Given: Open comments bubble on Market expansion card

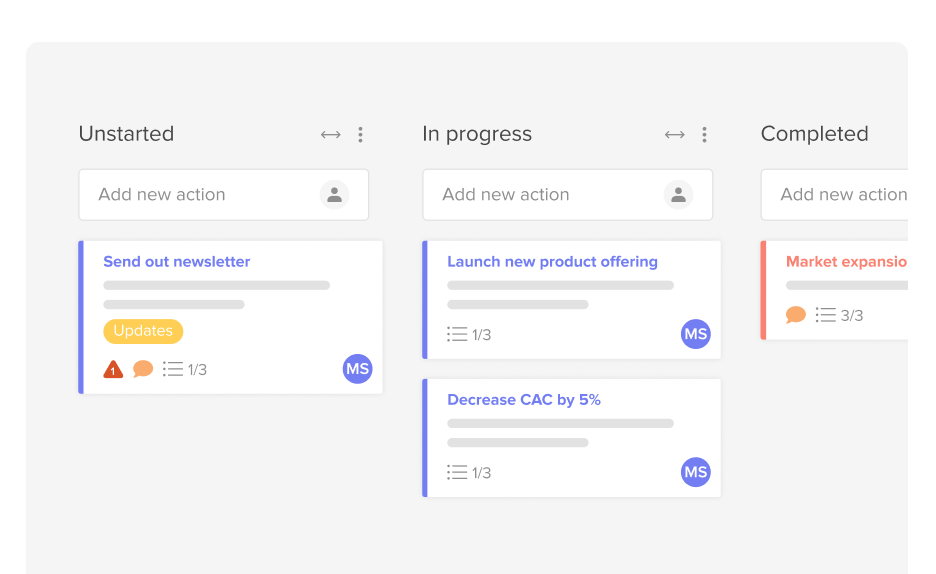Looking at the screenshot, I should click(796, 314).
